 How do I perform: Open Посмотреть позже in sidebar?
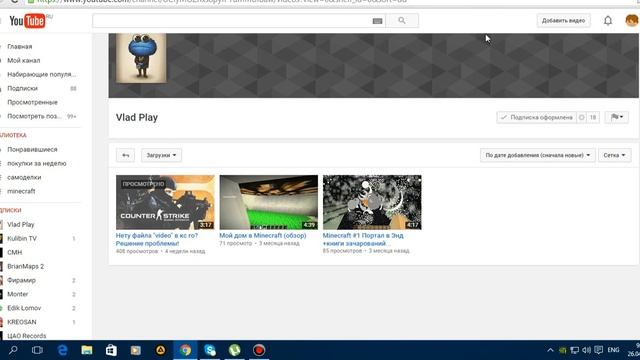click(34, 116)
